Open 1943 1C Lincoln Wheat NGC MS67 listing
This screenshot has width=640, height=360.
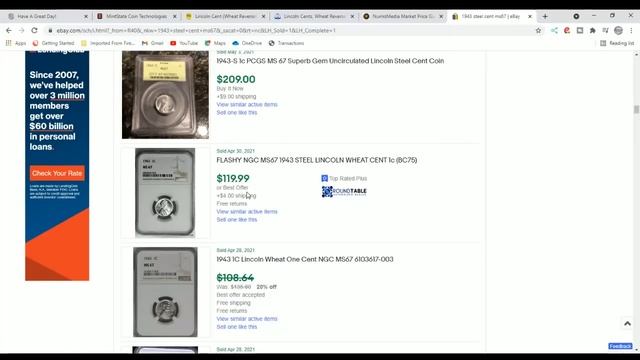coord(305,259)
